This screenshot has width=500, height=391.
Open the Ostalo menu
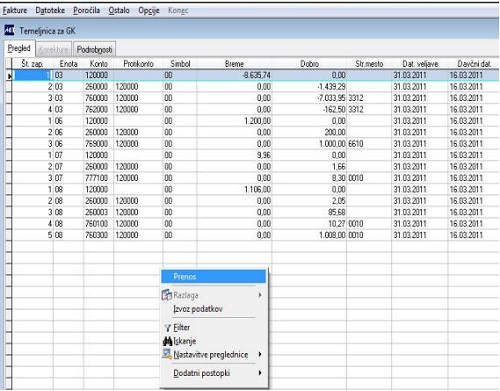point(119,11)
